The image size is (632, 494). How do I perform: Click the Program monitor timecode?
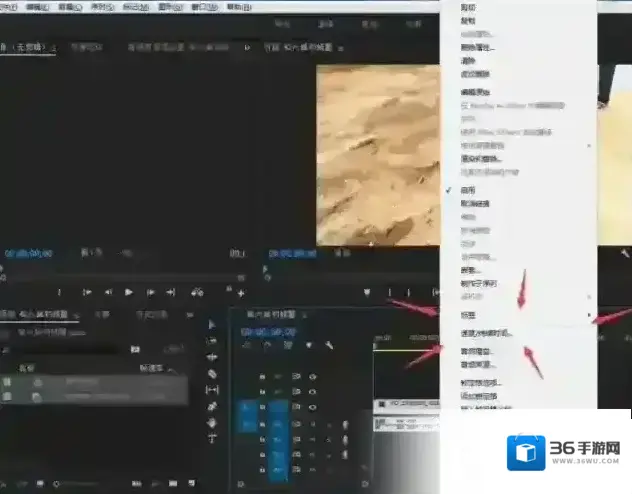click(293, 253)
